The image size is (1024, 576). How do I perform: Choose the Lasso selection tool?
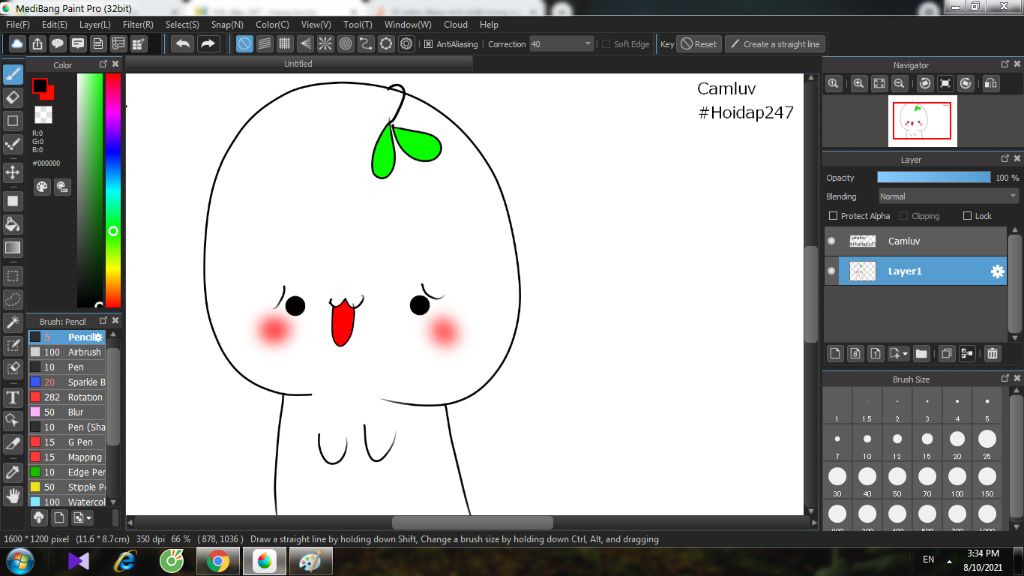click(x=13, y=300)
